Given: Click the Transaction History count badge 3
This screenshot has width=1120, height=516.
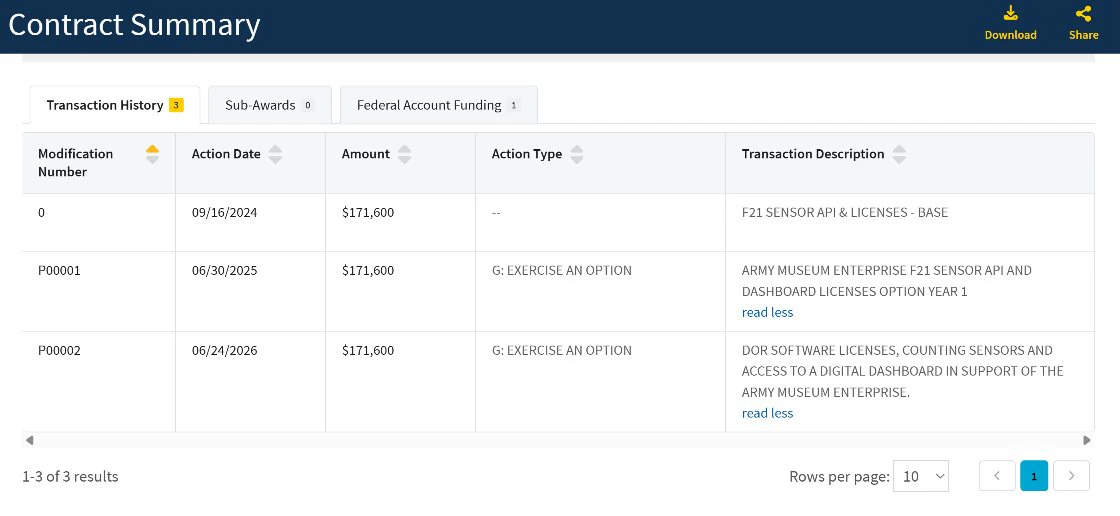Looking at the screenshot, I should pos(176,106).
